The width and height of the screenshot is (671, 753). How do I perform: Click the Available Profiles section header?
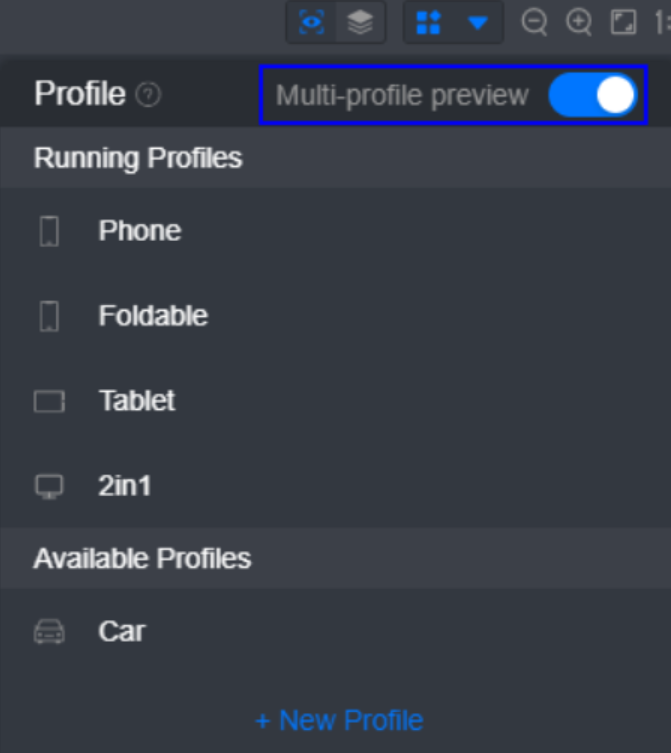[x=142, y=558]
